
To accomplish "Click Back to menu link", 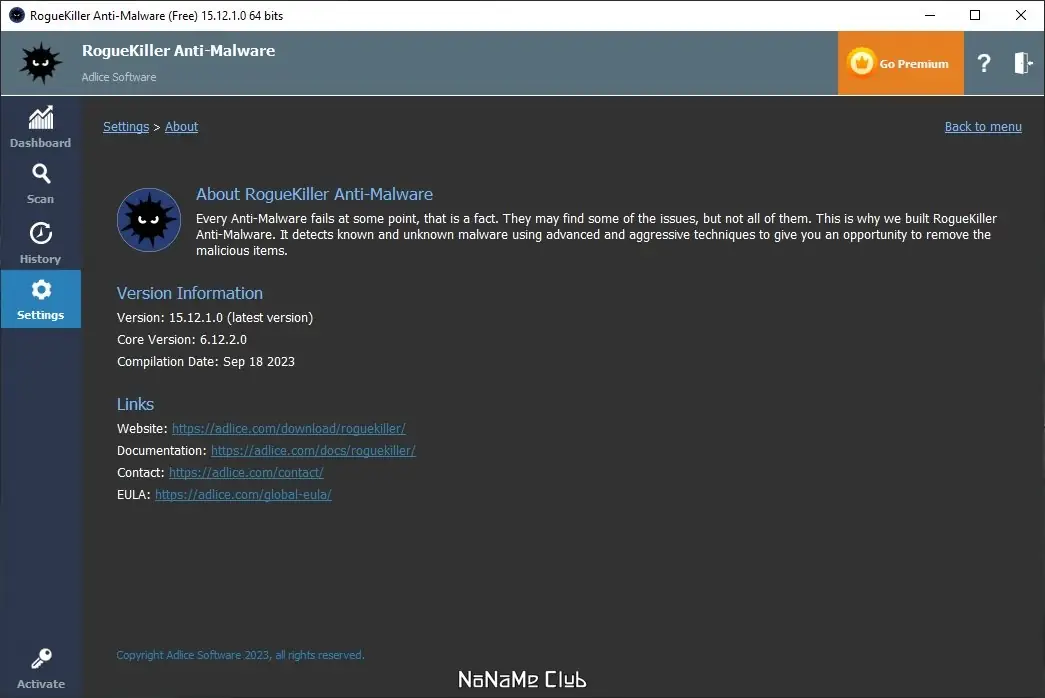I will [983, 127].
